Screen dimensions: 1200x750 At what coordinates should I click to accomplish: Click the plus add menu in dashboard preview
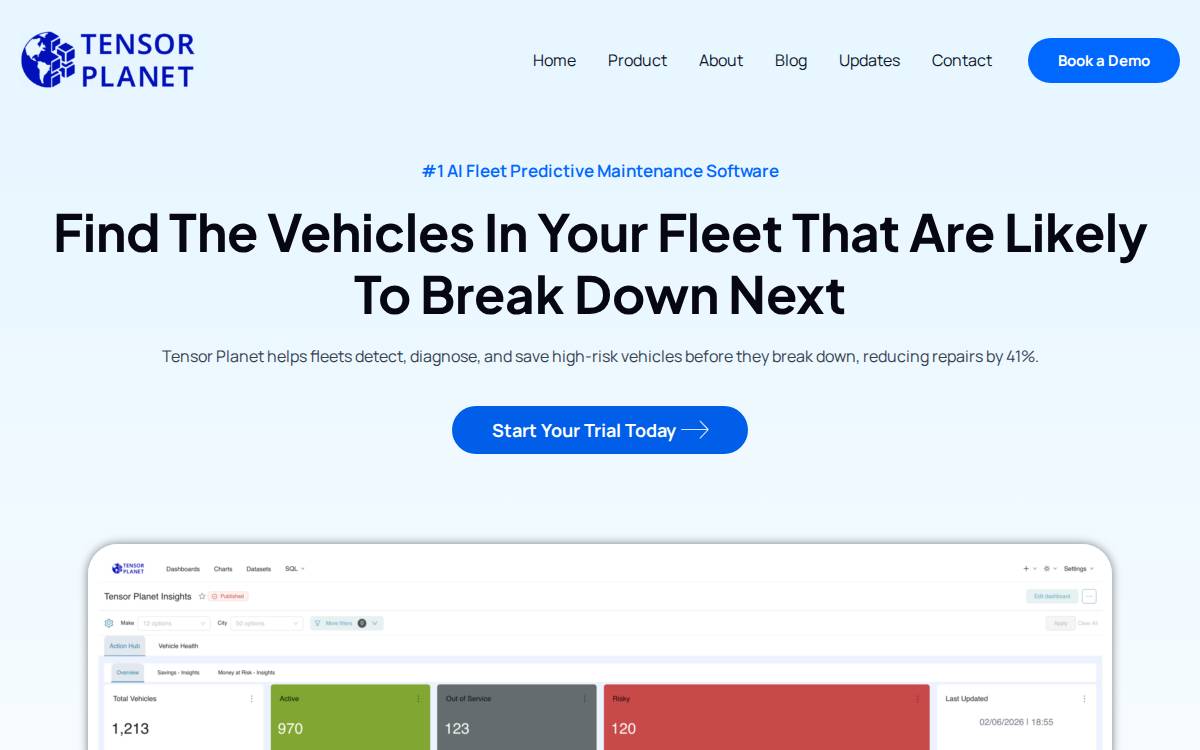(x=1029, y=569)
